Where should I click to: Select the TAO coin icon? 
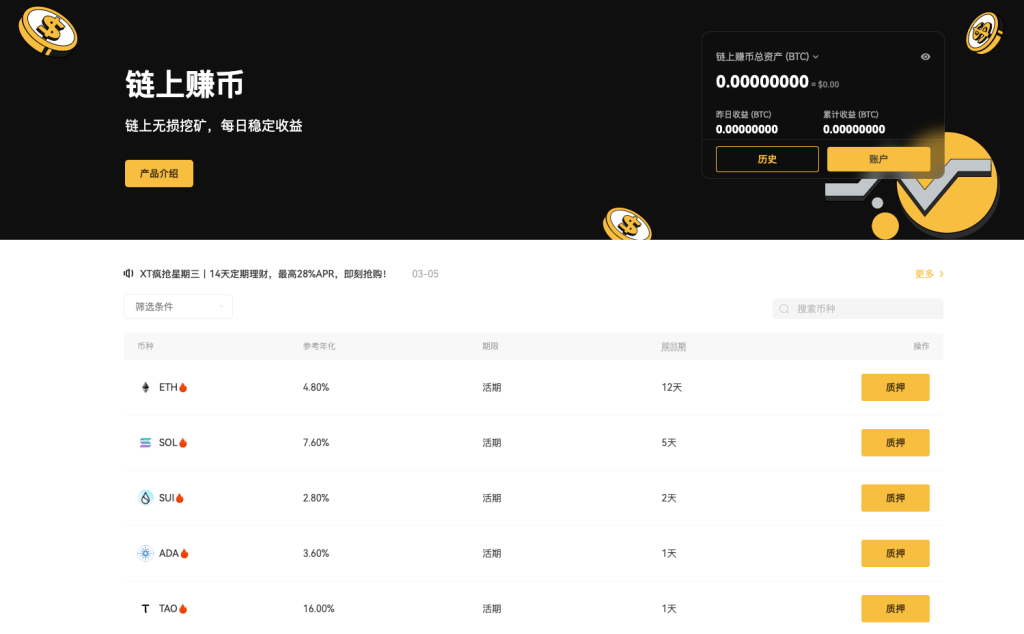144,608
